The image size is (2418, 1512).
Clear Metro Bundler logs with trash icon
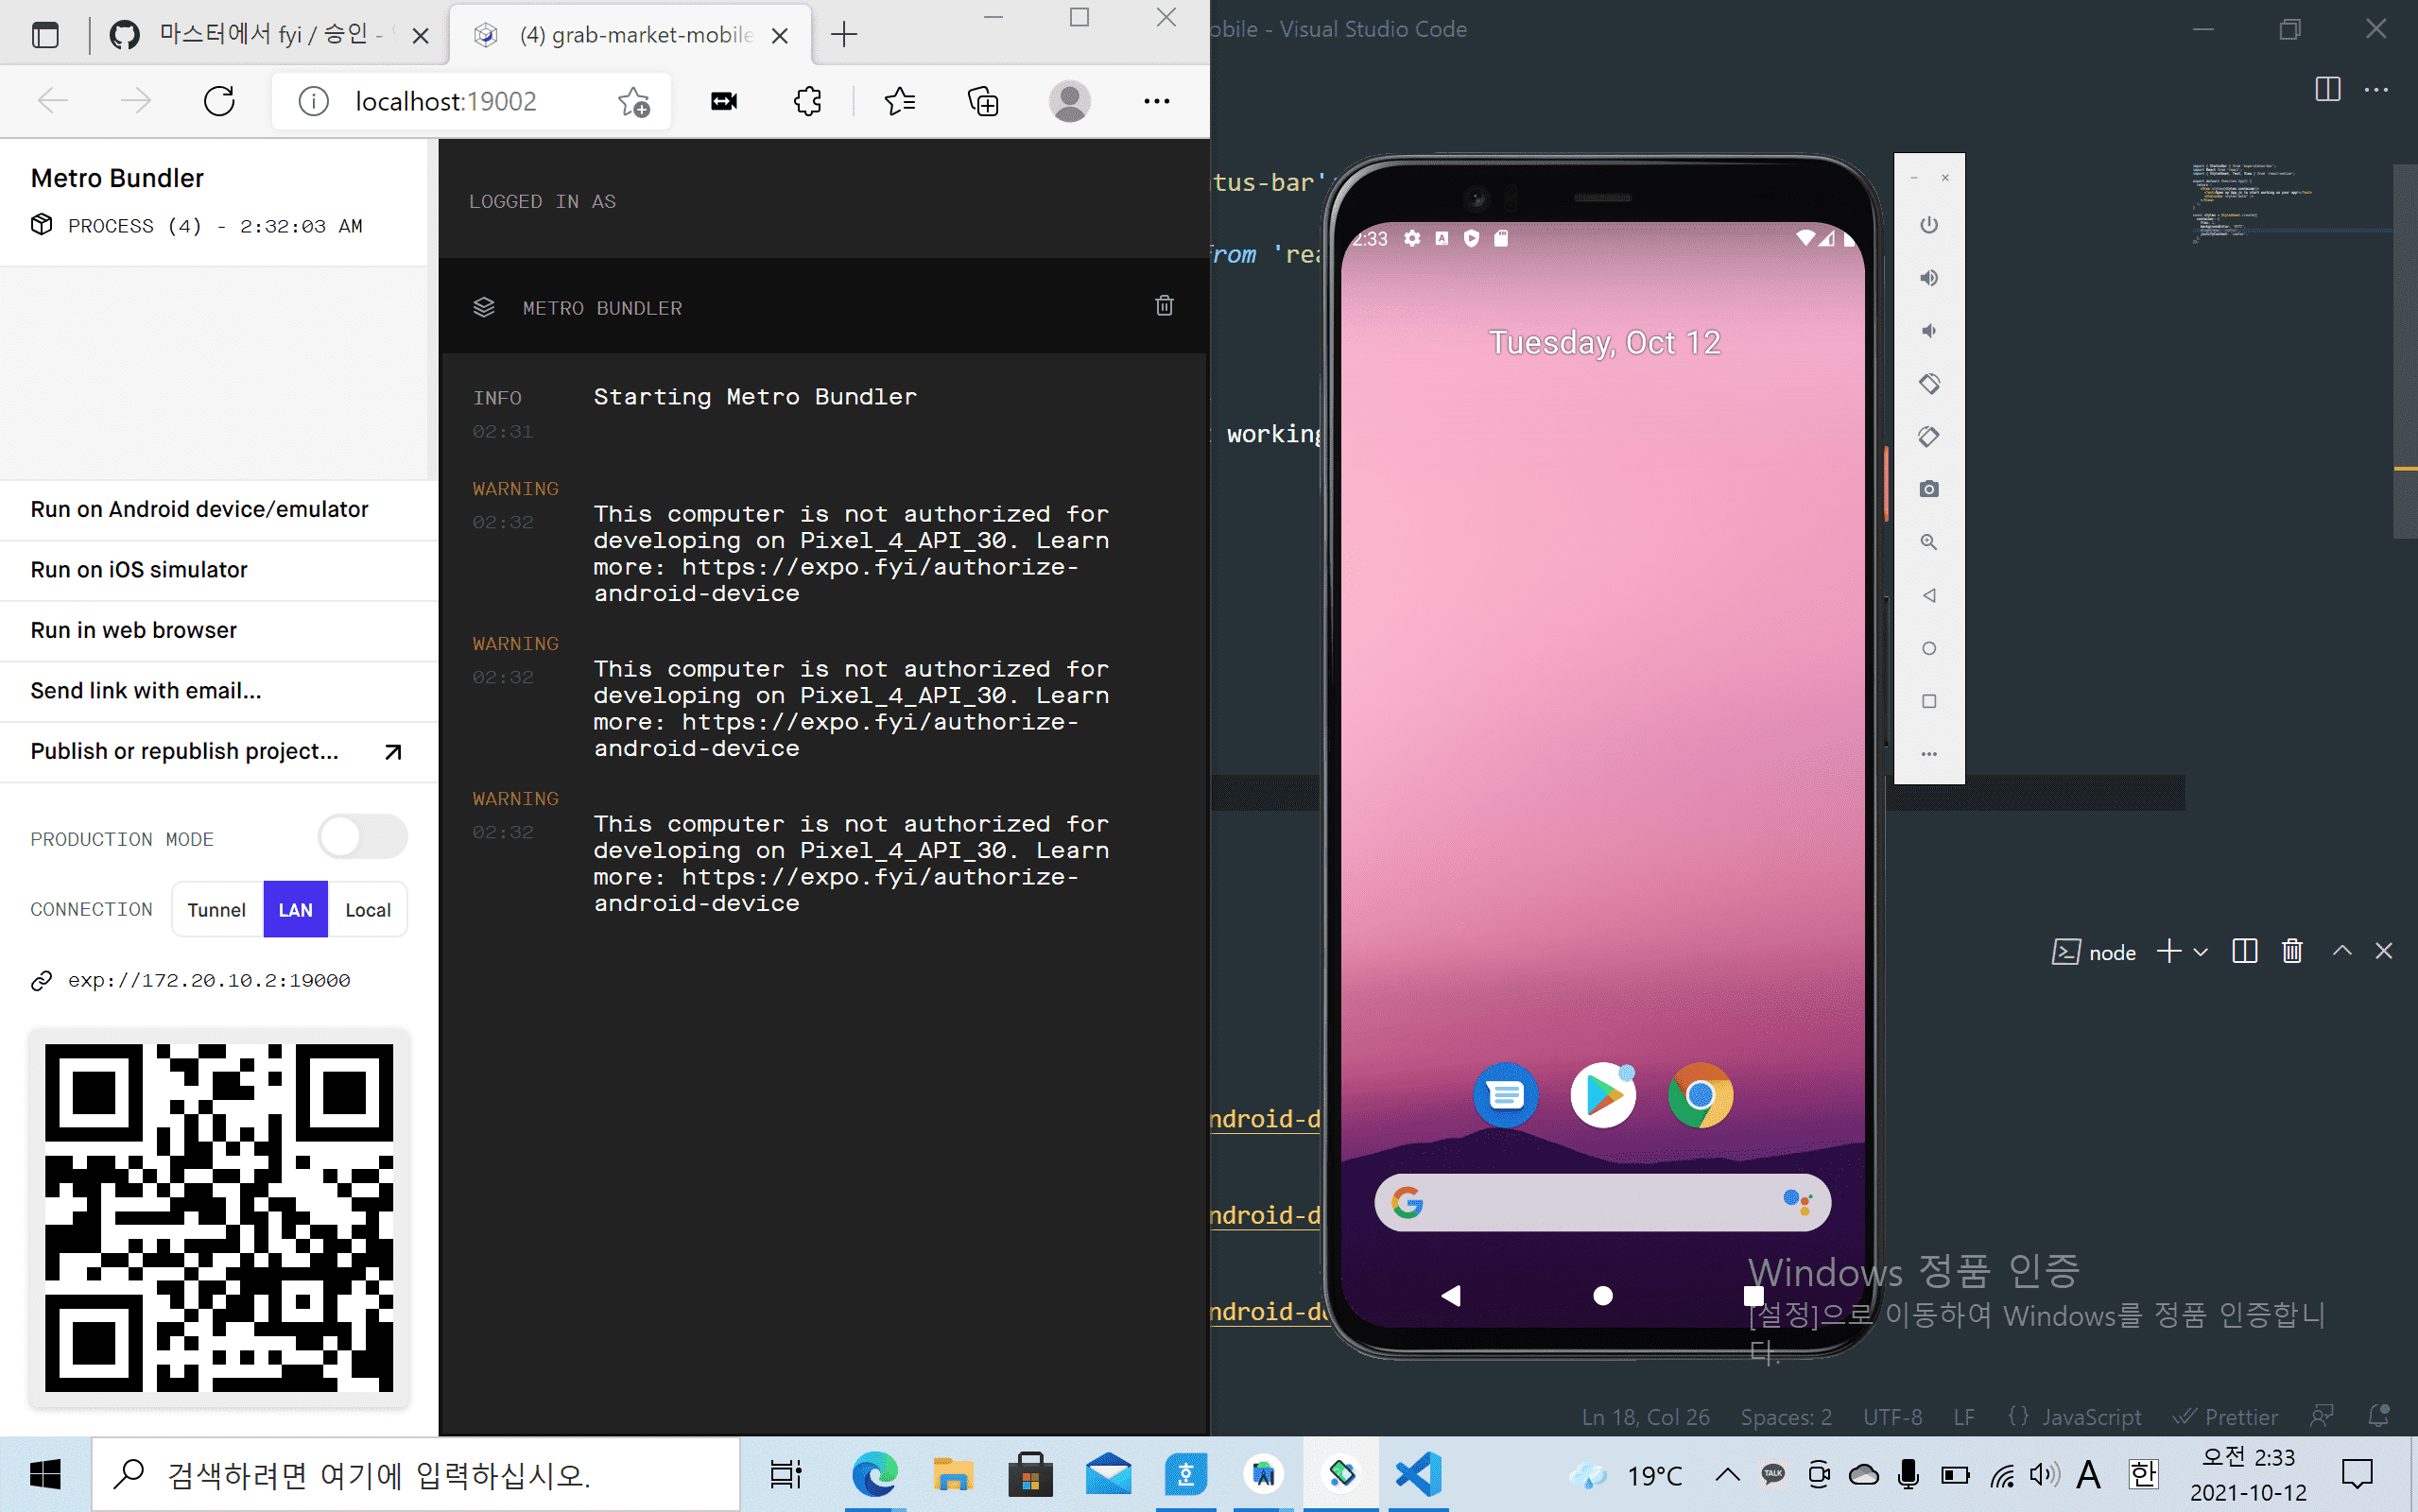pyautogui.click(x=1164, y=306)
